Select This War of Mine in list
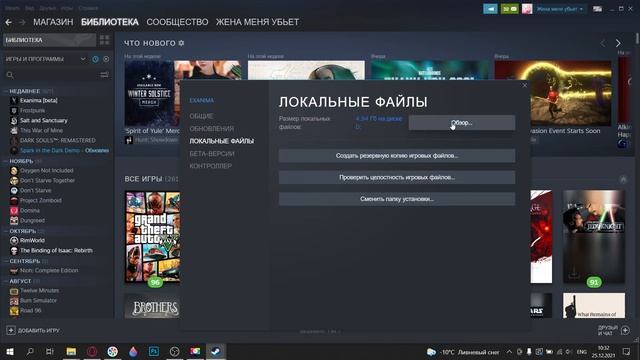The image size is (640, 360). [42, 131]
